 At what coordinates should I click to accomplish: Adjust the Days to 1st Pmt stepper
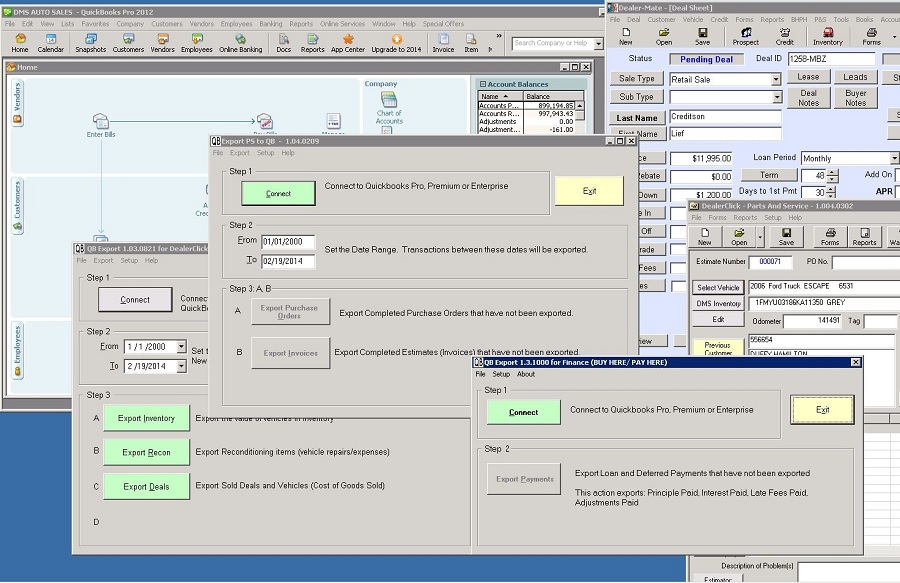point(832,192)
